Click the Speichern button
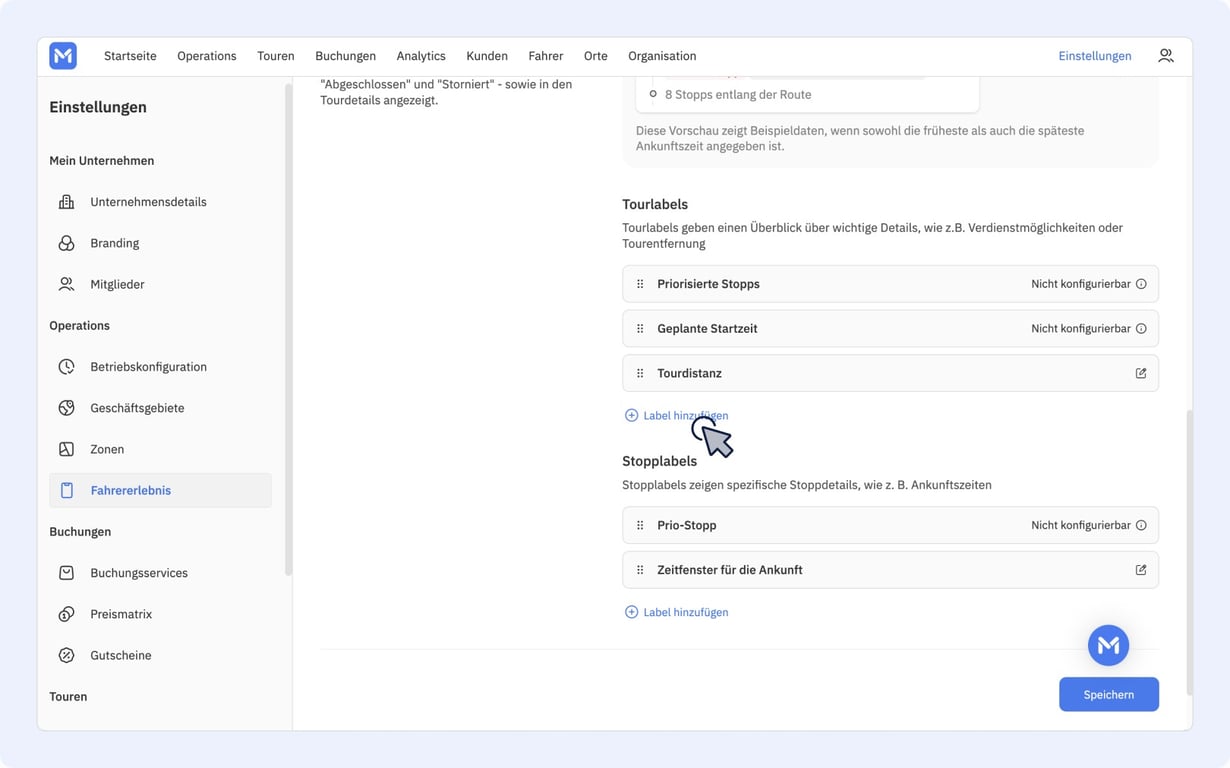Image resolution: width=1230 pixels, height=768 pixels. coord(1109,694)
